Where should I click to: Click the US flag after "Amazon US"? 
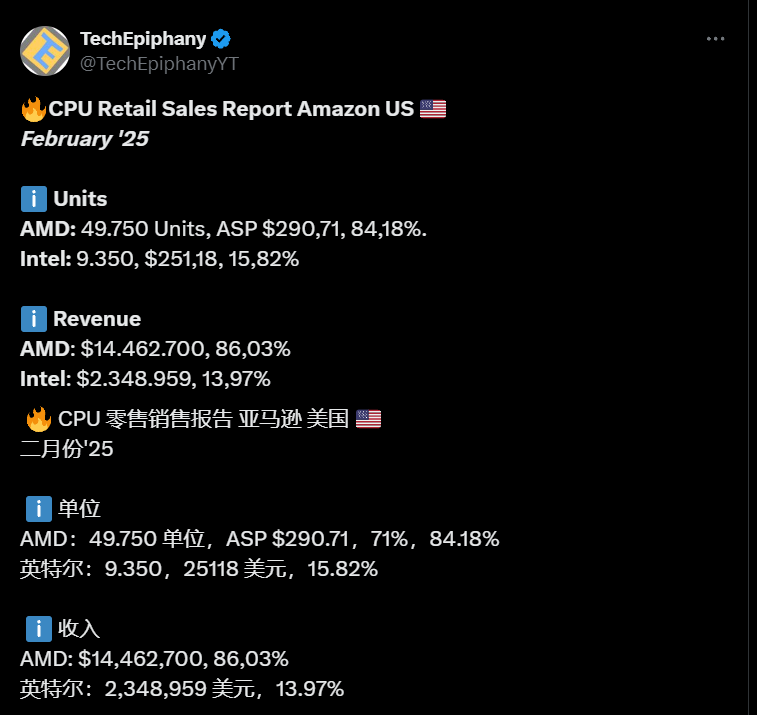pos(433,109)
